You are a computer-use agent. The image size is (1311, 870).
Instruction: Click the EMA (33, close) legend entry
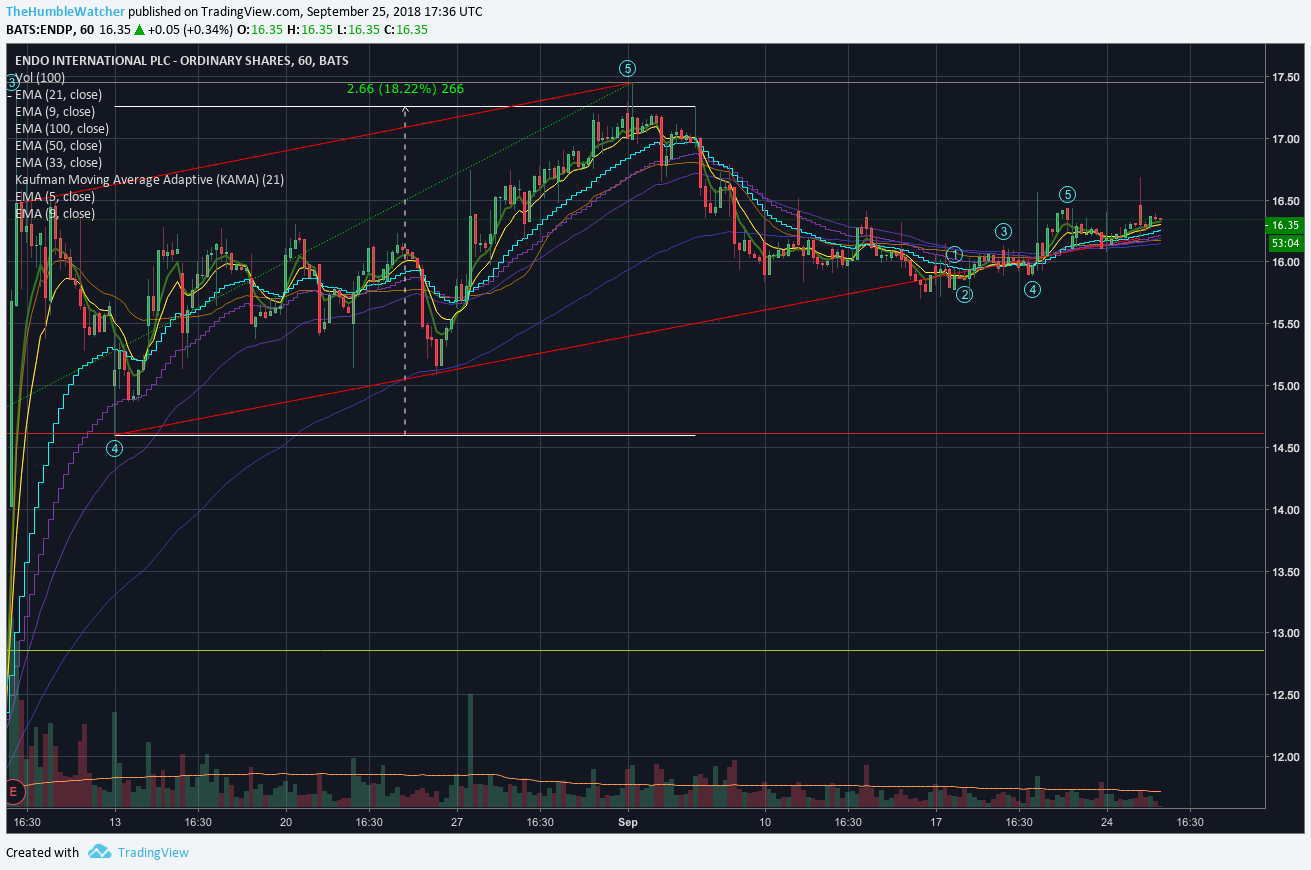(59, 162)
